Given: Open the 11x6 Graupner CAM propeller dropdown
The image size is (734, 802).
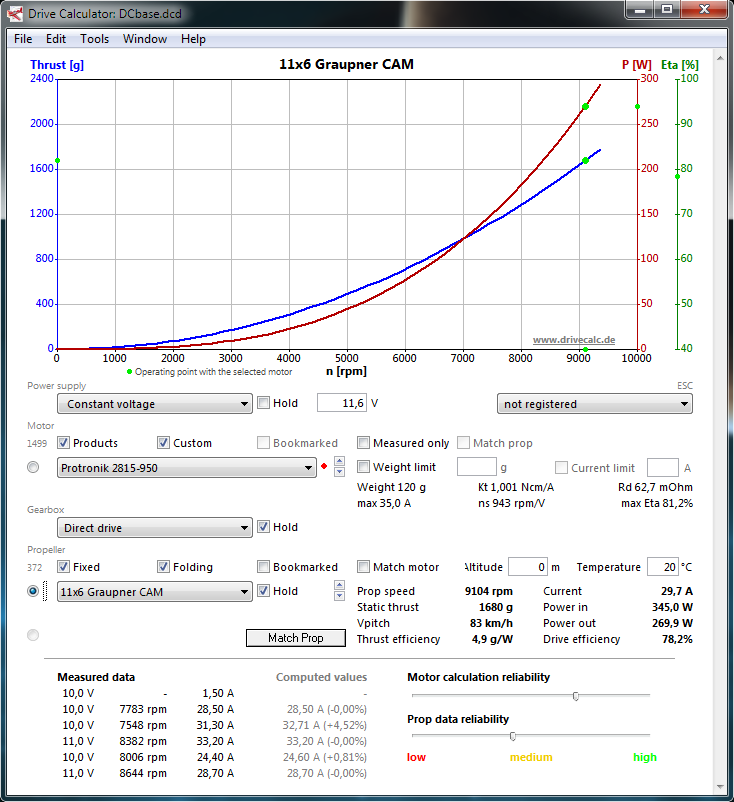Looking at the screenshot, I should click(x=154, y=592).
